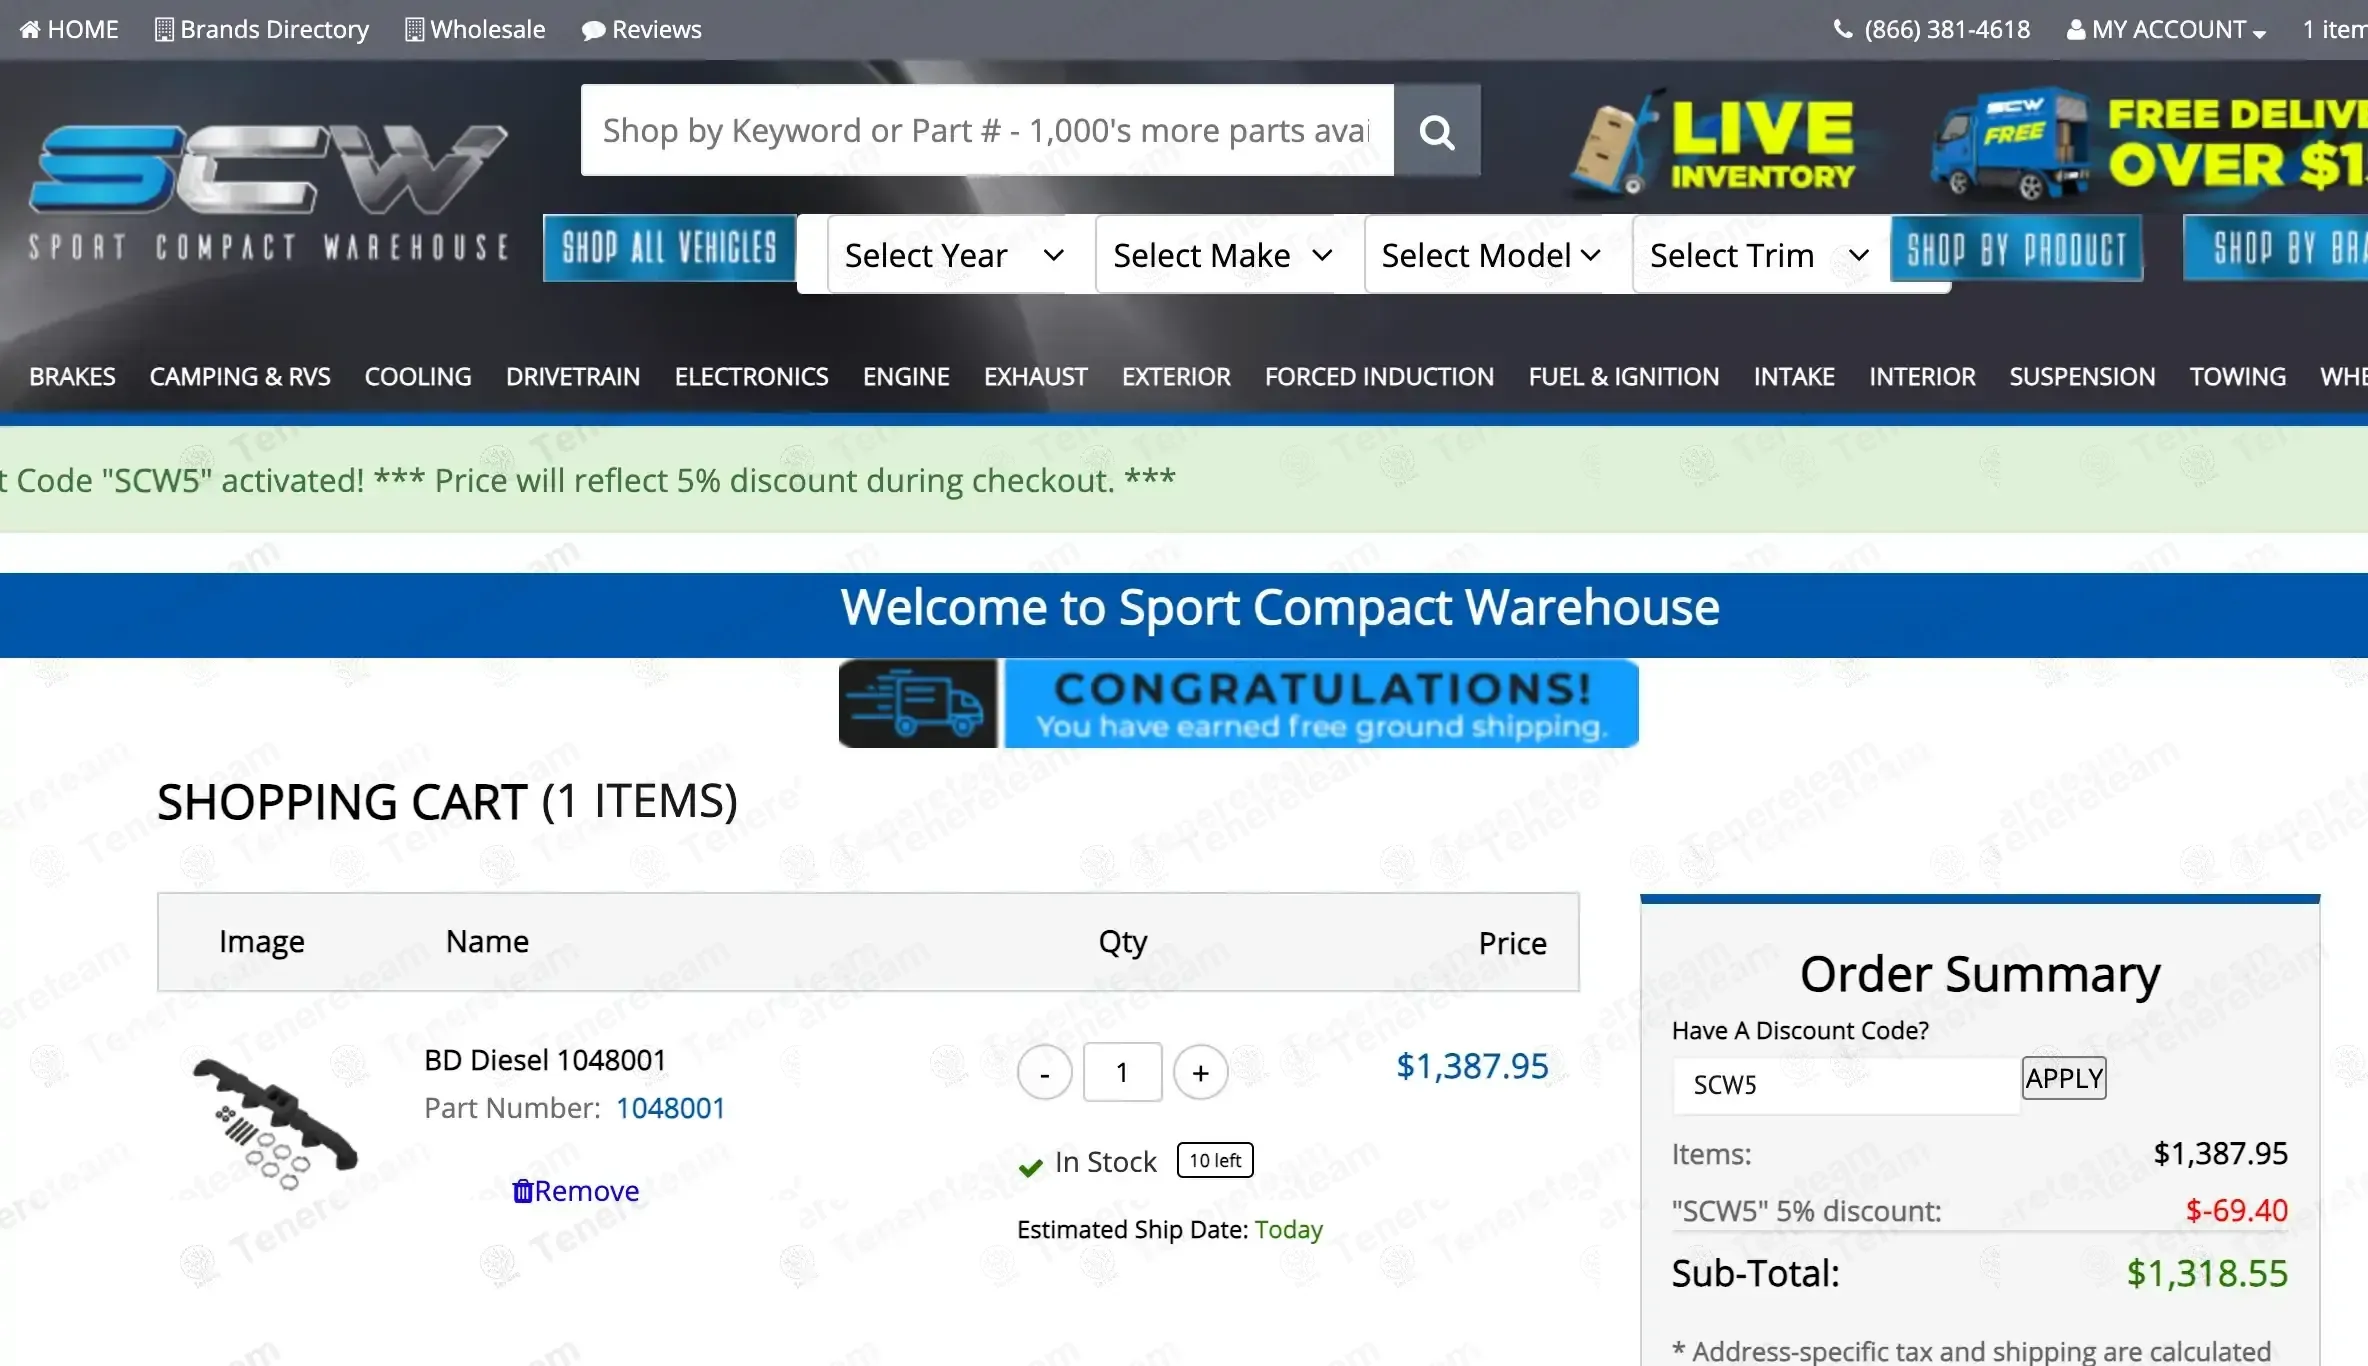
Task: Open the SUSPENSION category
Action: pos(2082,376)
